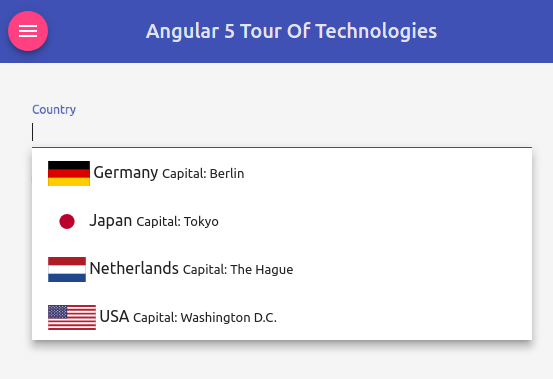This screenshot has width=553, height=379.
Task: Click the 'Capital: Berlin' text
Action: tap(203, 174)
